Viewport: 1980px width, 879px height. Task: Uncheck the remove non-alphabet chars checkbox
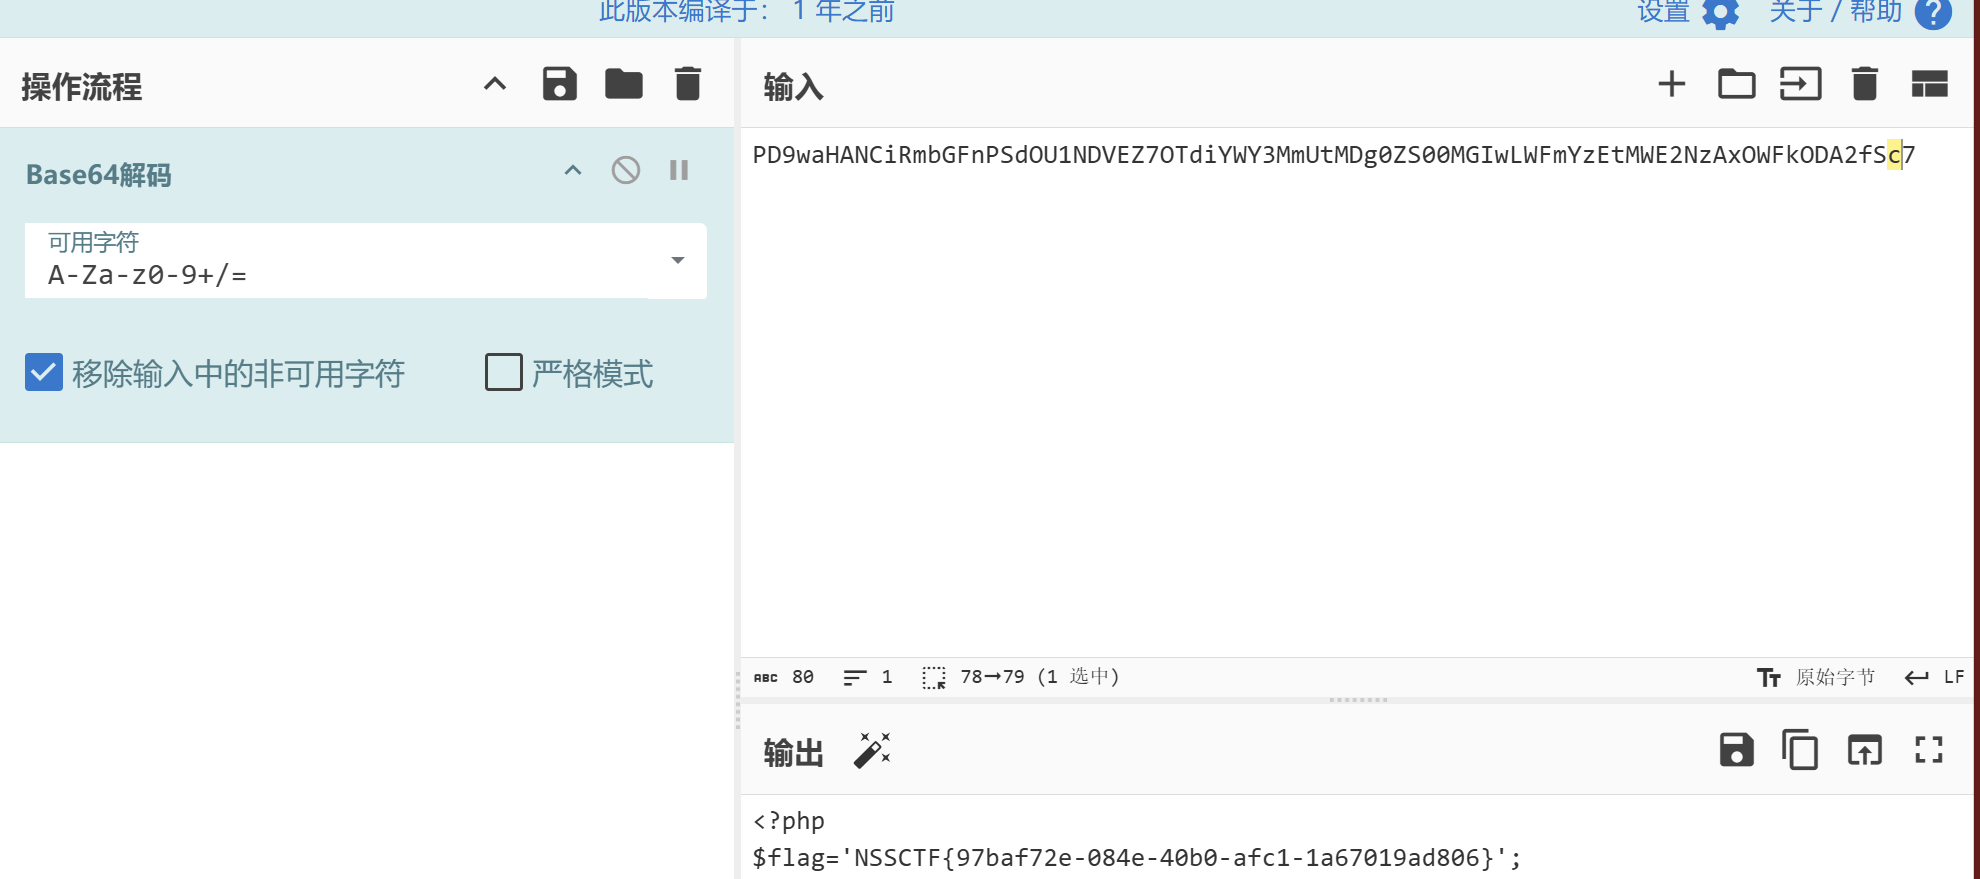tap(44, 372)
